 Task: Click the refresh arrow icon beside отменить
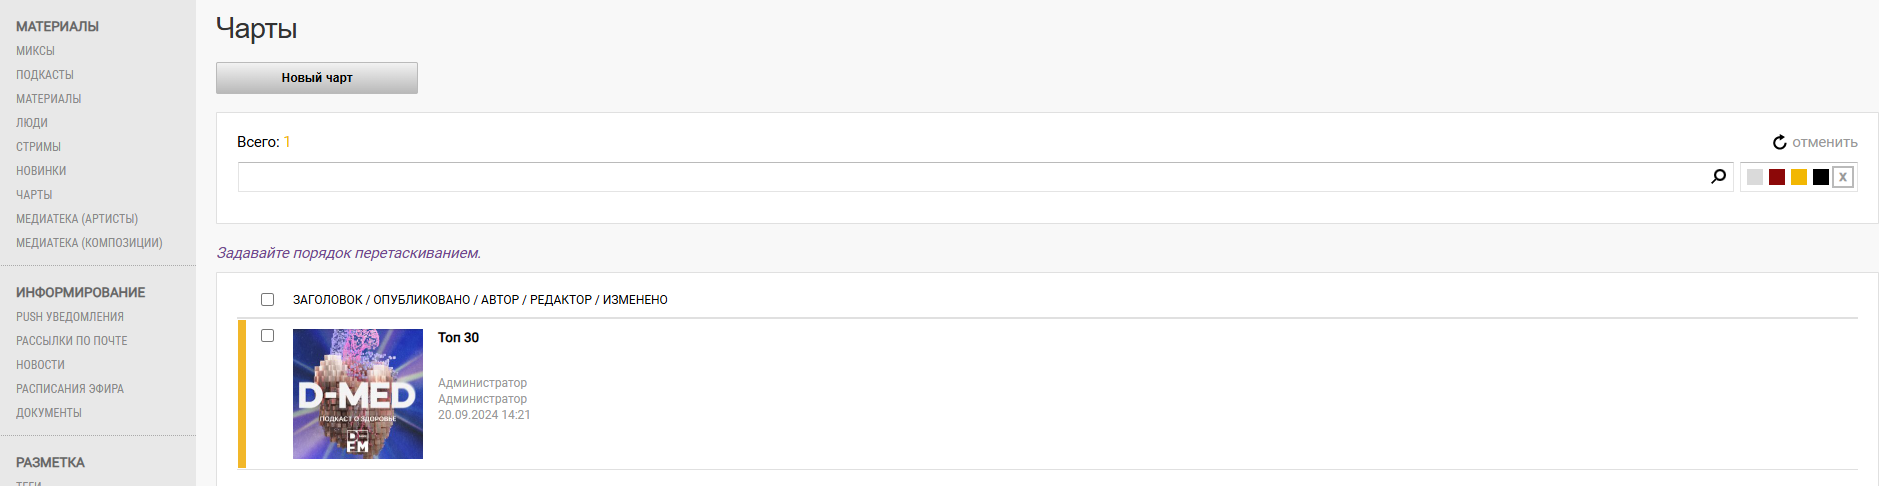(x=1779, y=143)
